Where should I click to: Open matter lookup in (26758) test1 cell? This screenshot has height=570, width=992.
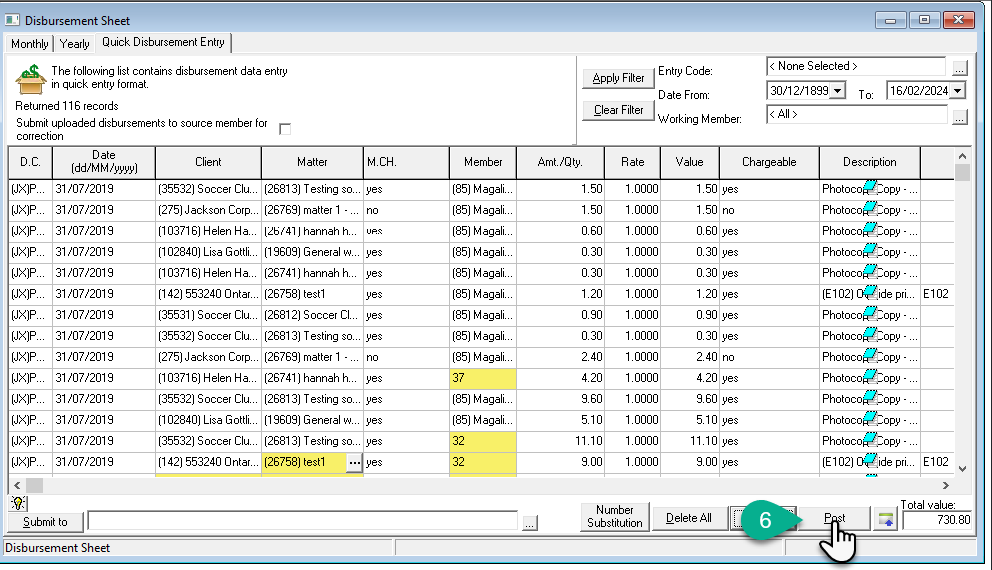pyautogui.click(x=354, y=462)
